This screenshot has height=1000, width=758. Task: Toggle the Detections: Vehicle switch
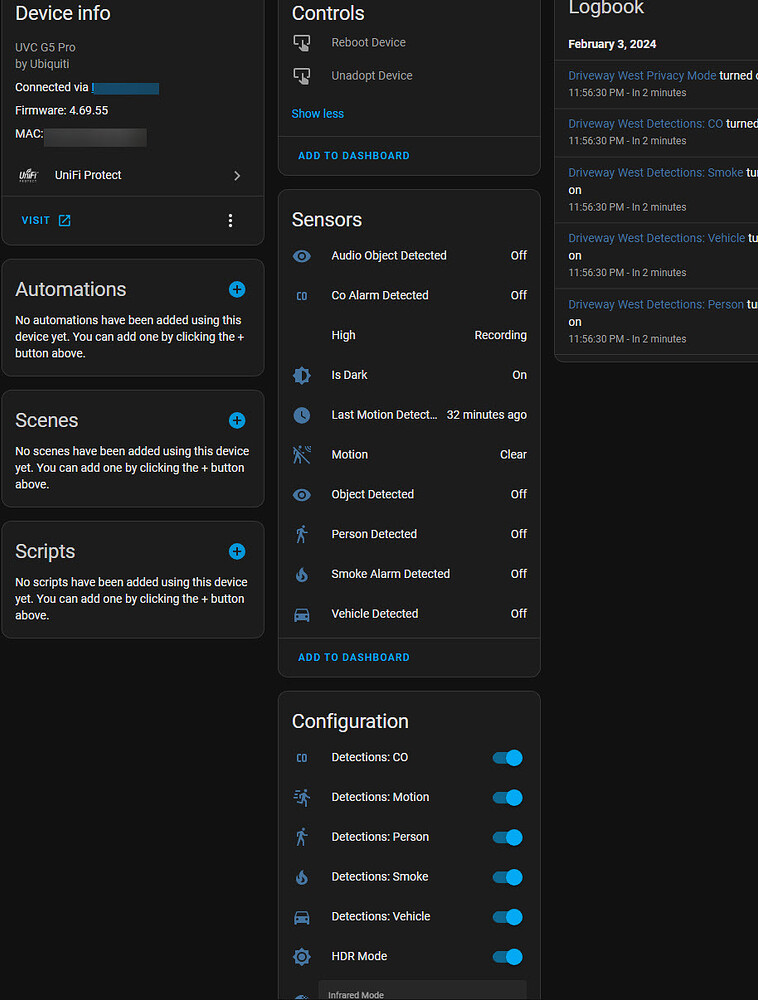tap(507, 916)
